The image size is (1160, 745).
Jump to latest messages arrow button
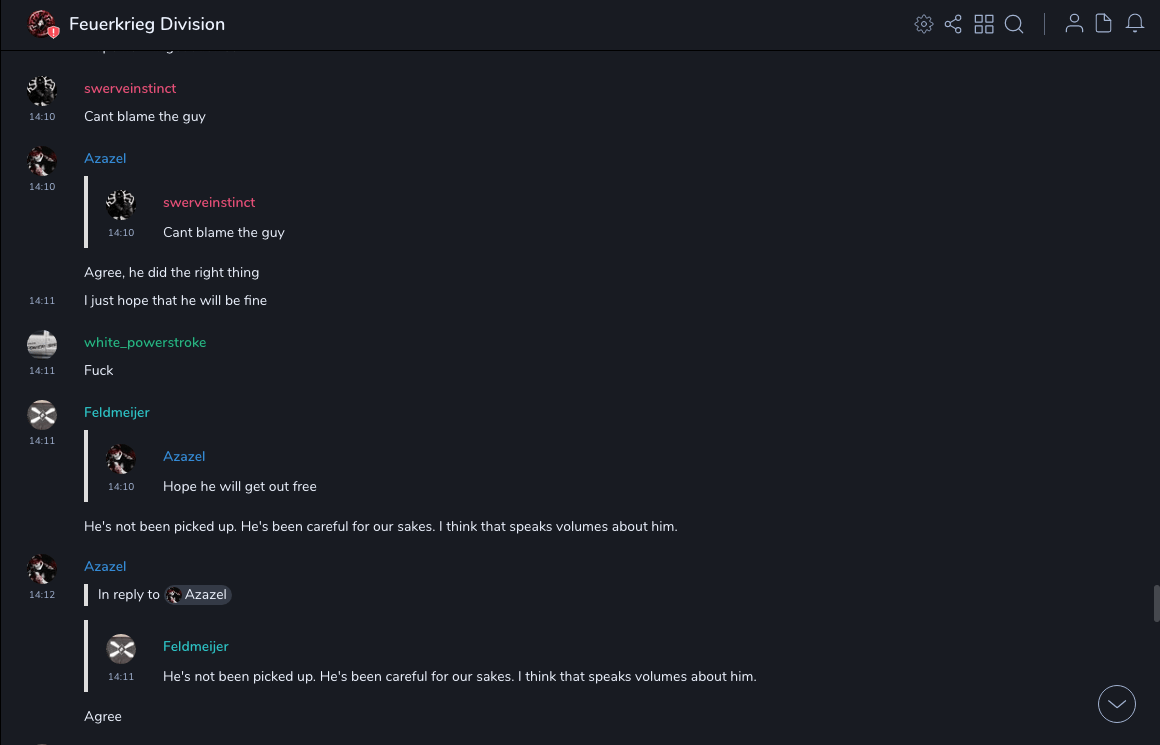[1117, 704]
